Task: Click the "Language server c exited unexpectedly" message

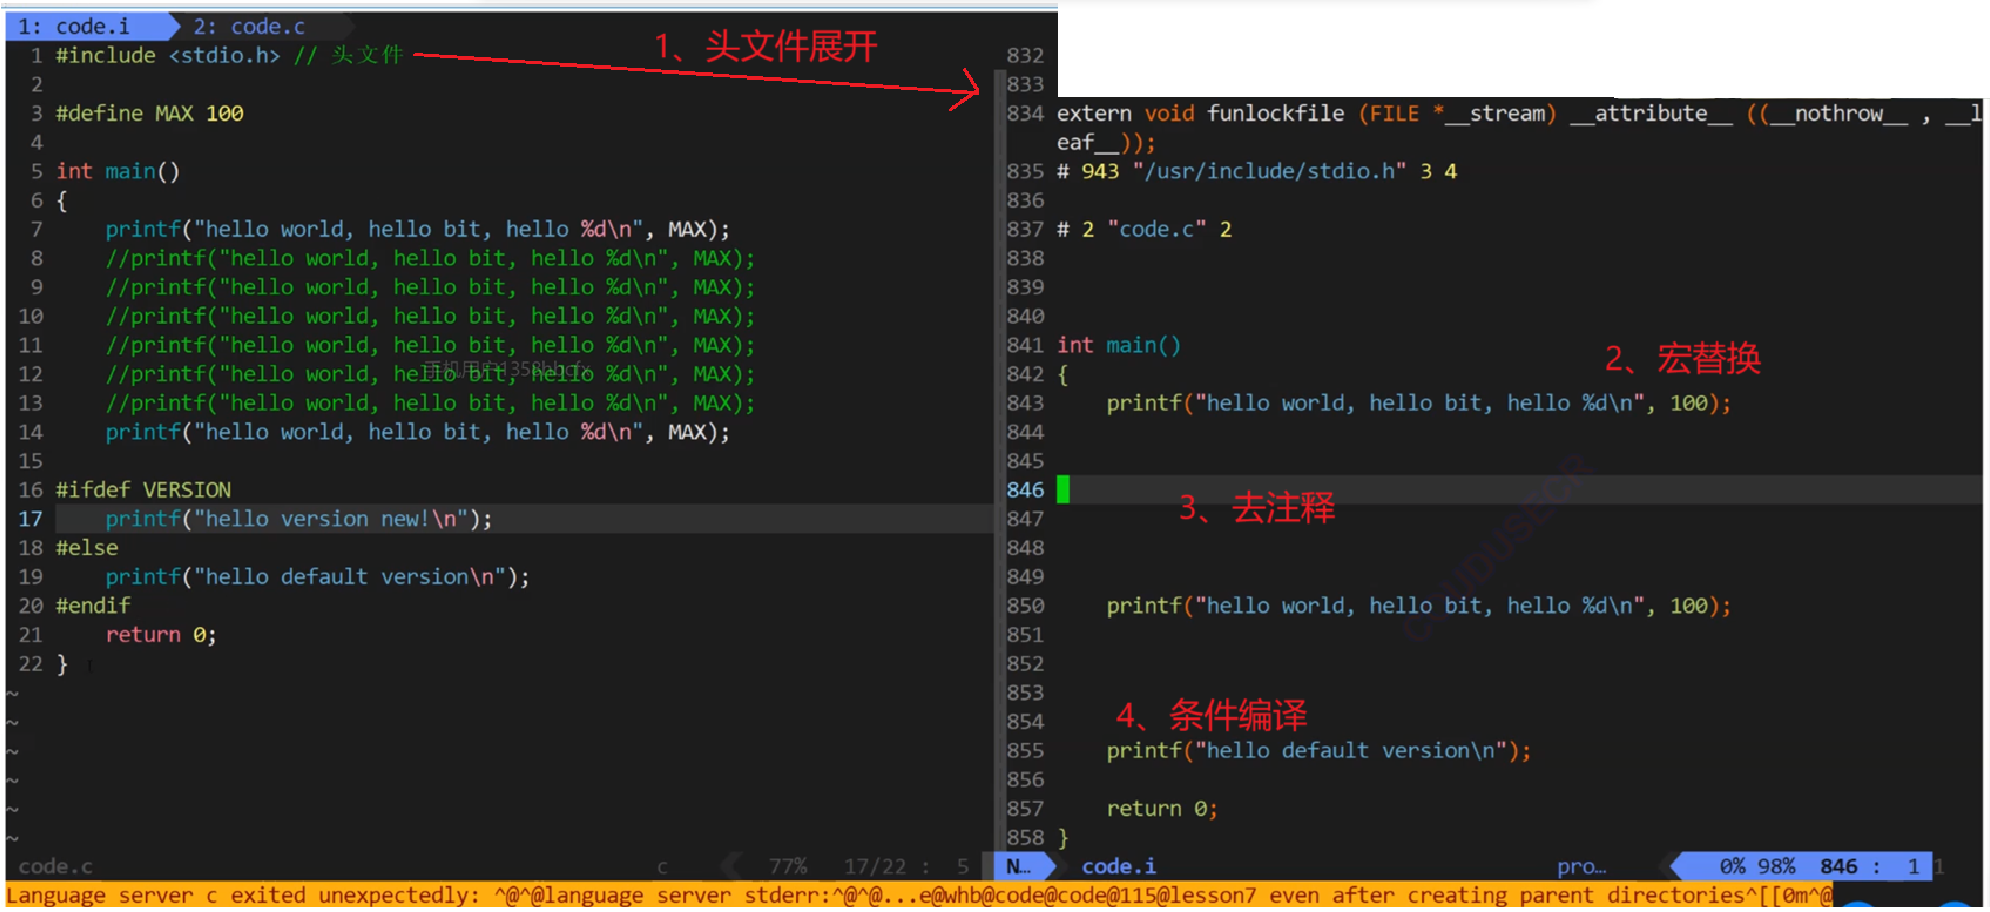Action: click(243, 895)
